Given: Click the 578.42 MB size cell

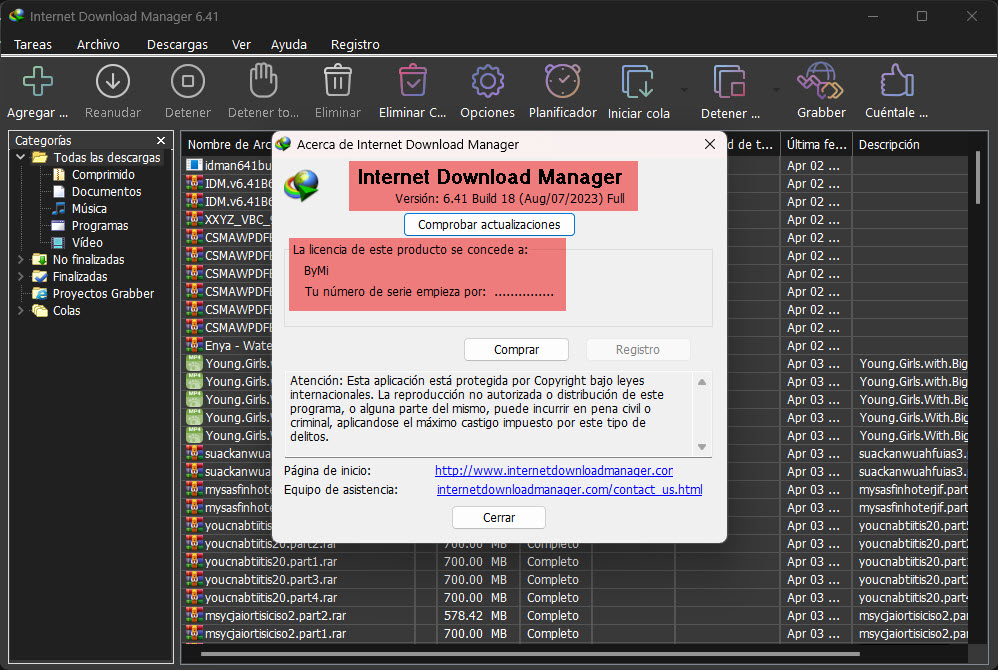Looking at the screenshot, I should coord(475,616).
